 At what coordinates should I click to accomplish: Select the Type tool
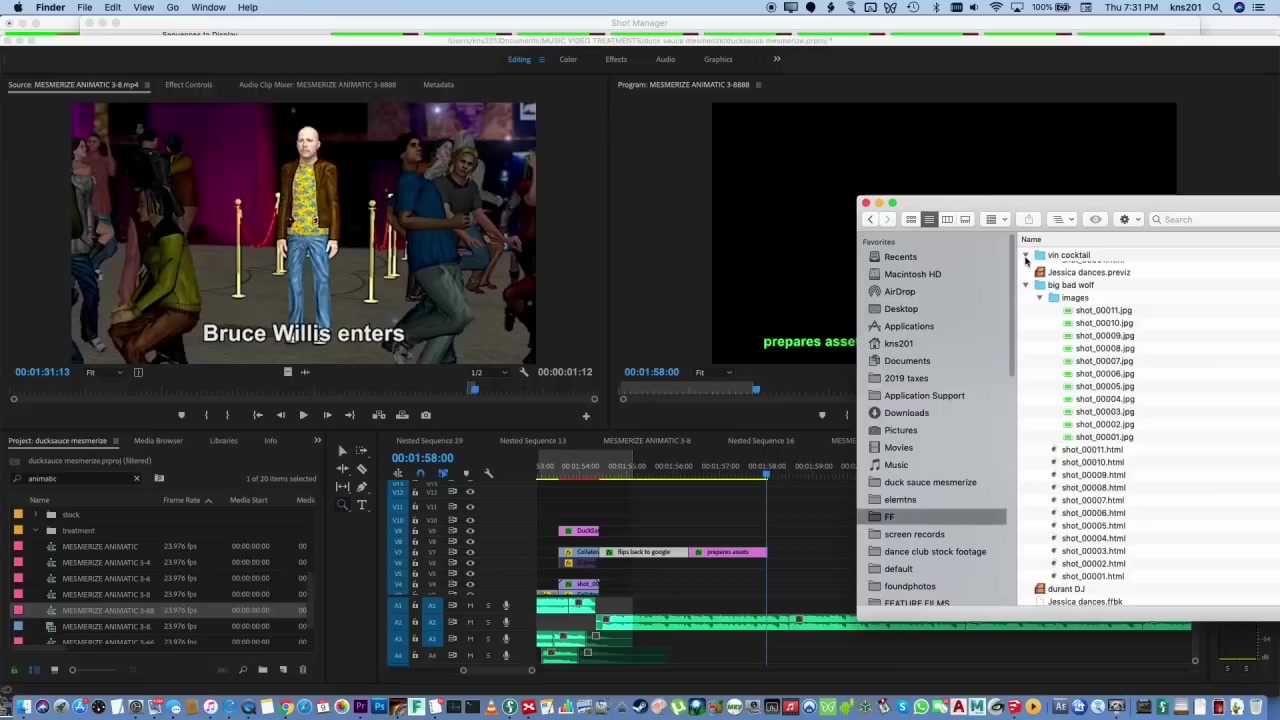point(362,505)
